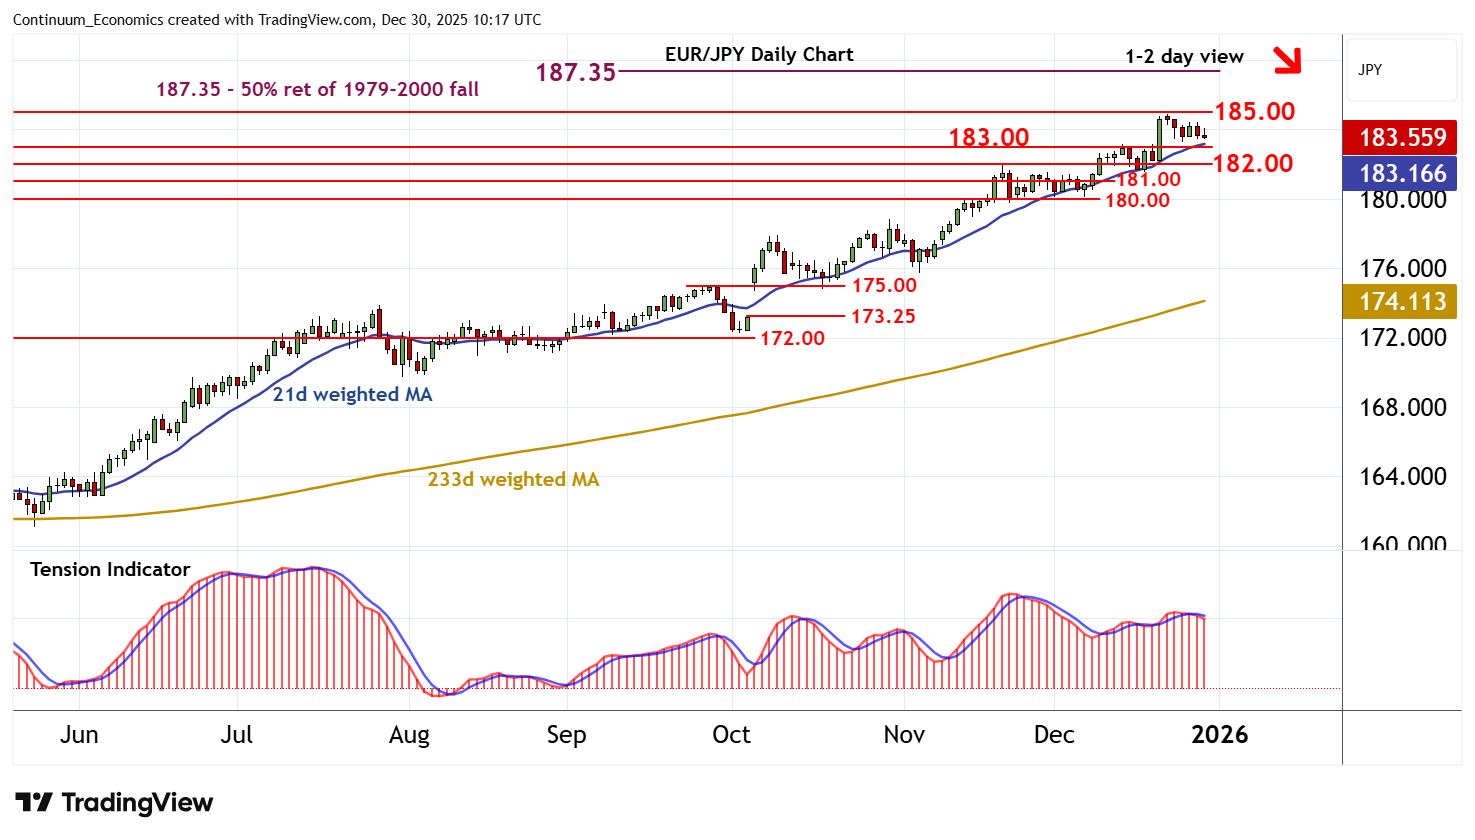
Task: Click the 182.00 support level label
Action: pos(1252,163)
